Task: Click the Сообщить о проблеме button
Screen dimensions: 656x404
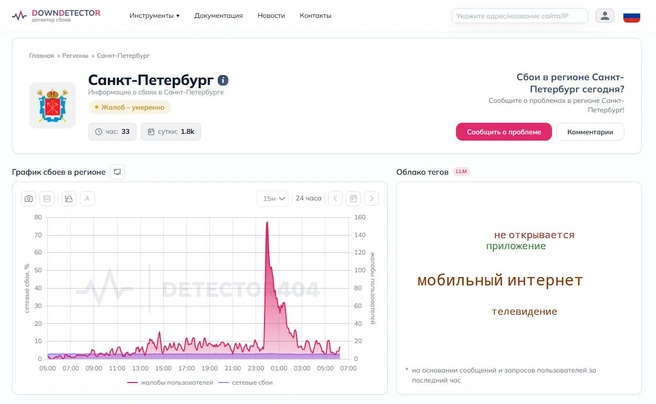Action: [504, 132]
